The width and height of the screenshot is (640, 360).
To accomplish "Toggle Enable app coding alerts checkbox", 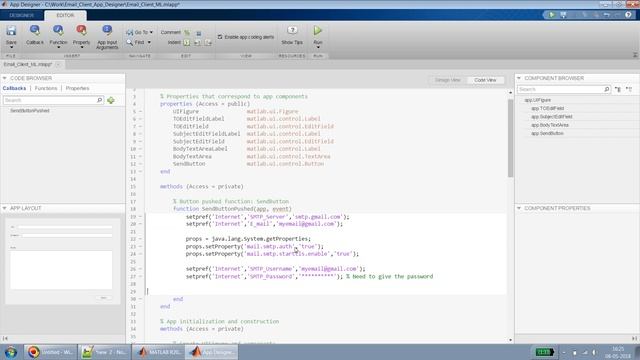I will [220, 37].
